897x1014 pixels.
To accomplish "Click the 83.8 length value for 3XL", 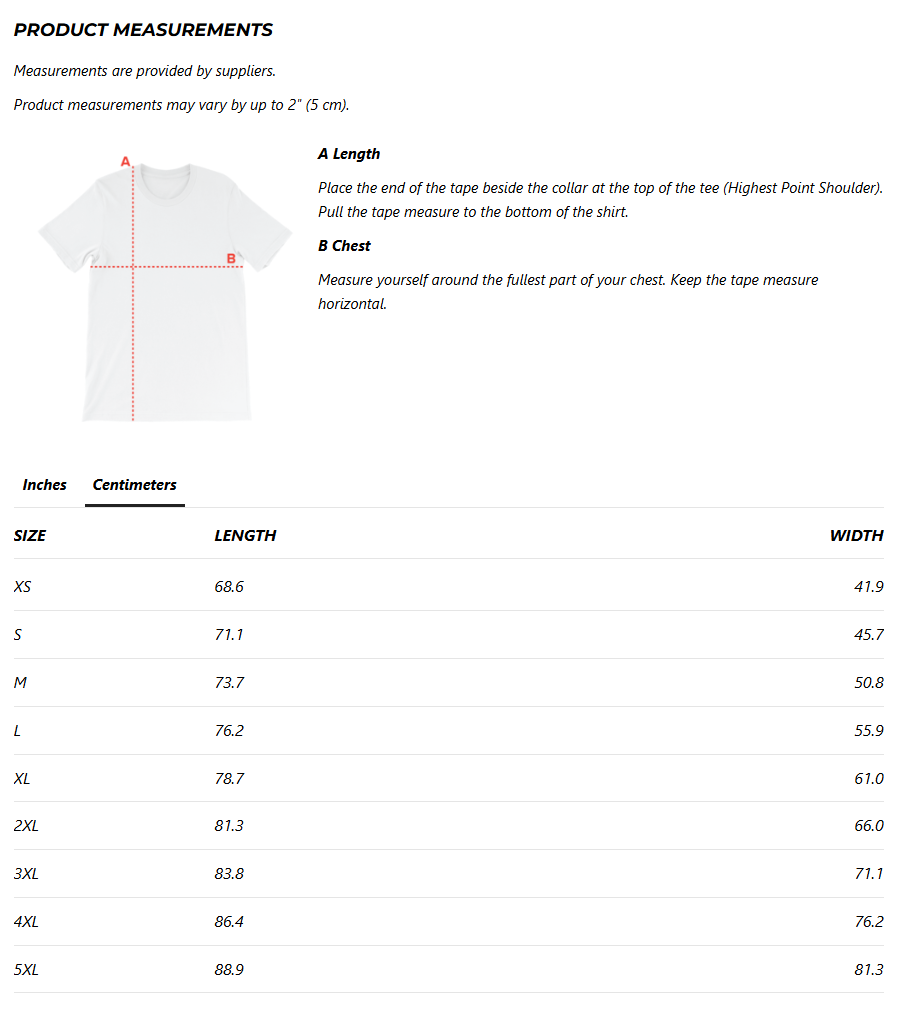I will point(229,874).
